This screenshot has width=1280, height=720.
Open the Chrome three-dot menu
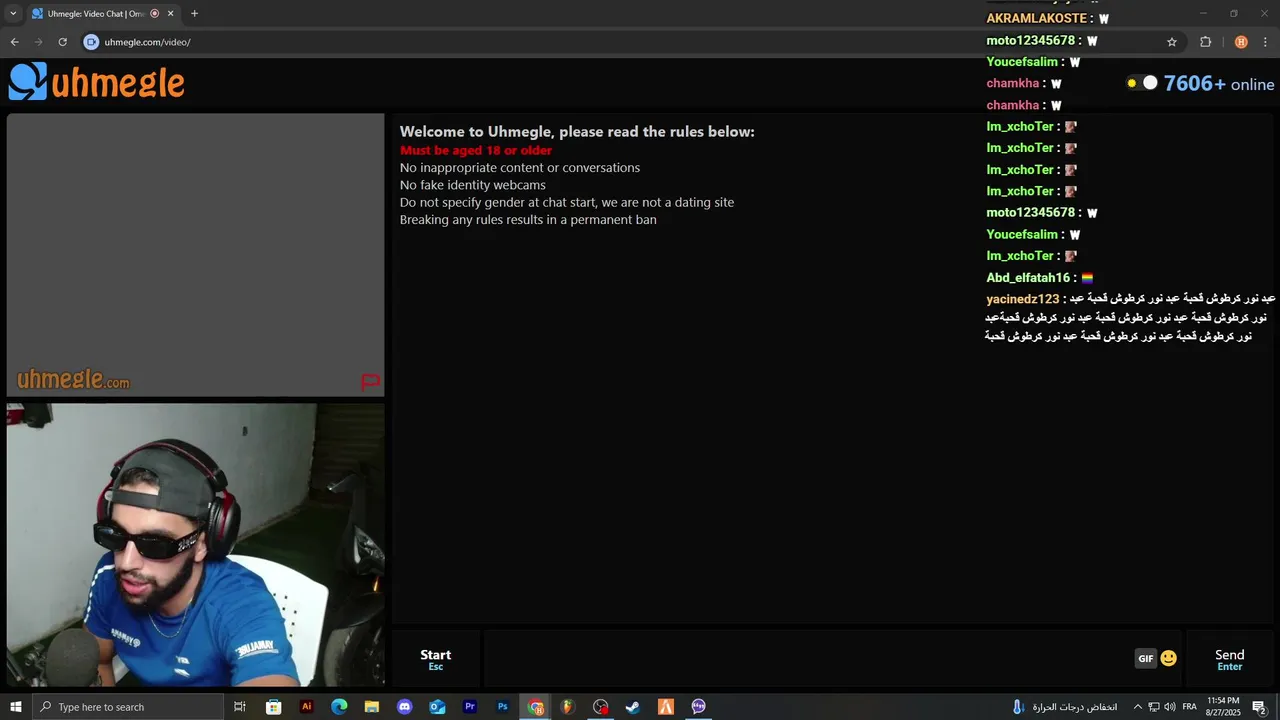click(1266, 42)
